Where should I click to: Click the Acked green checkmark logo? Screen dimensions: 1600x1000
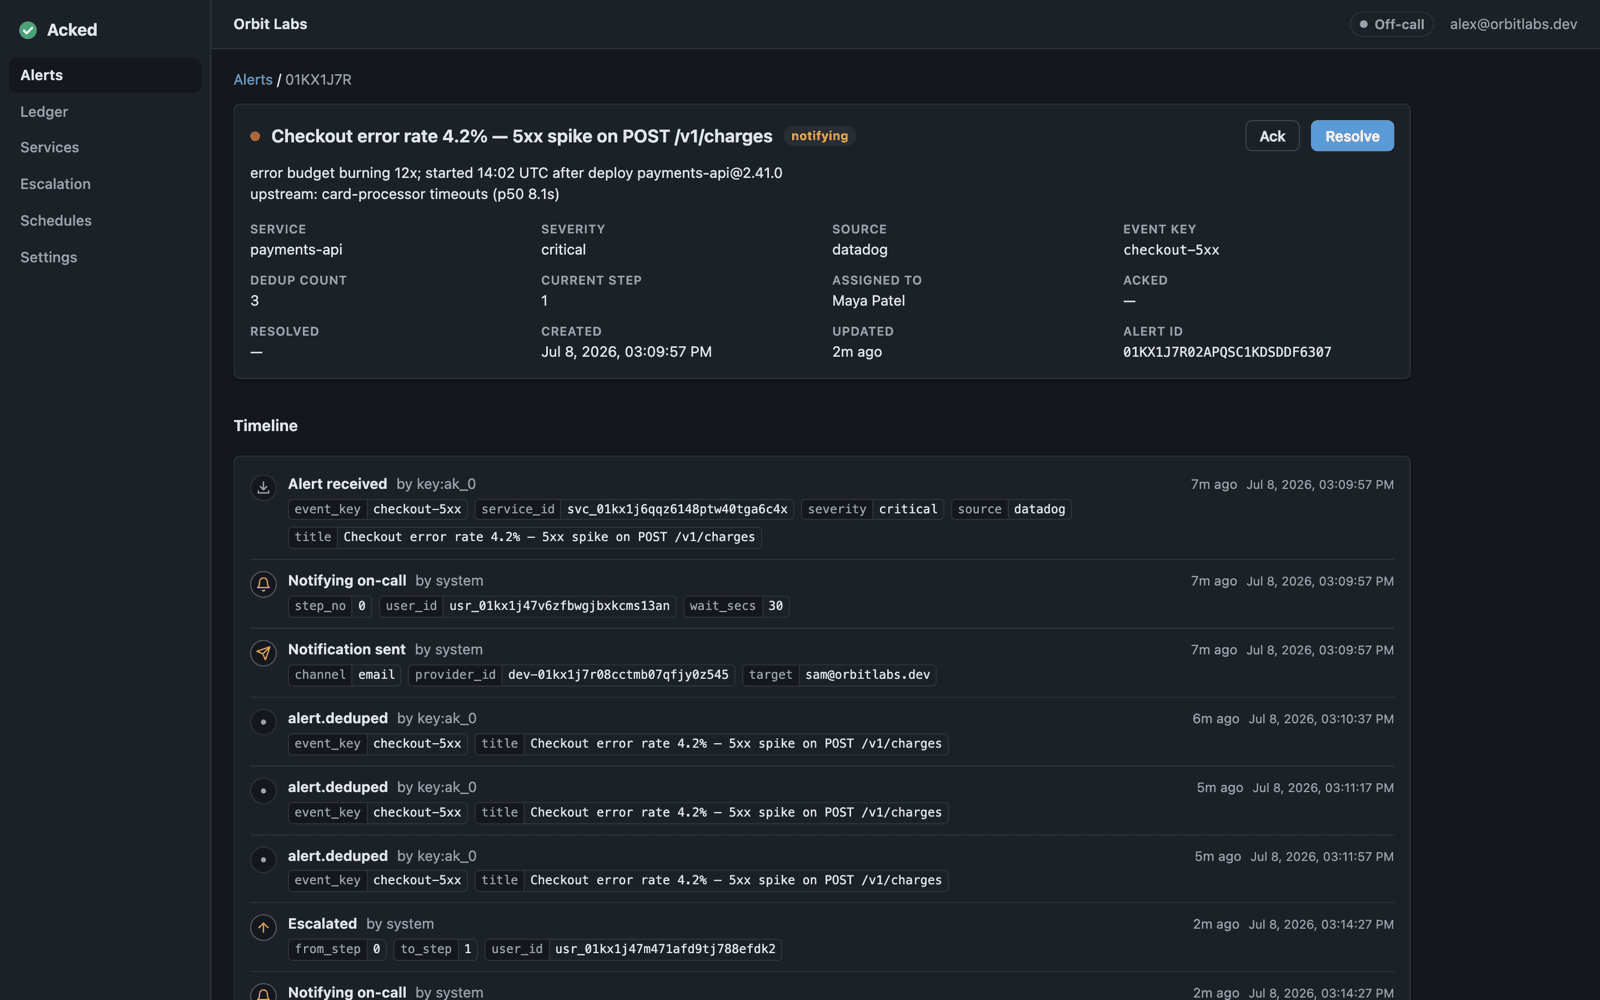point(28,30)
